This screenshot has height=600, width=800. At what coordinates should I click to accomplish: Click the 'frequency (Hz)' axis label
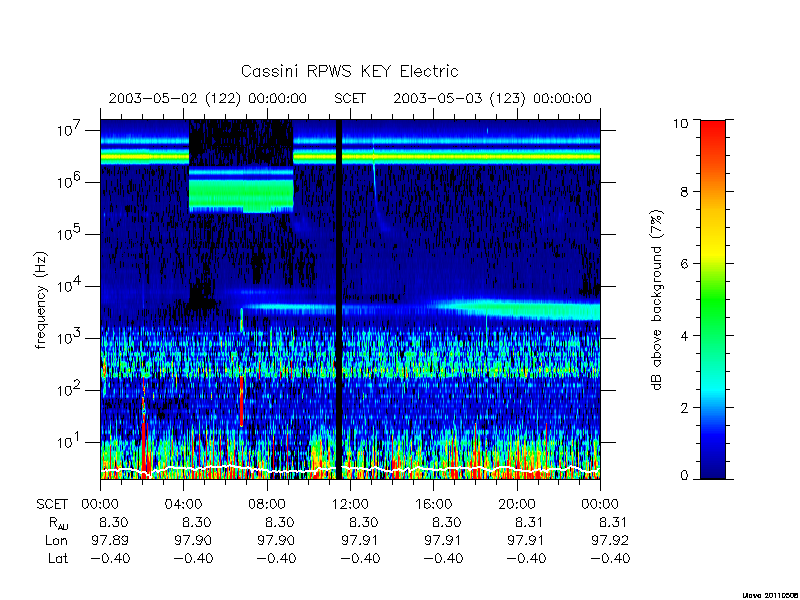point(41,300)
